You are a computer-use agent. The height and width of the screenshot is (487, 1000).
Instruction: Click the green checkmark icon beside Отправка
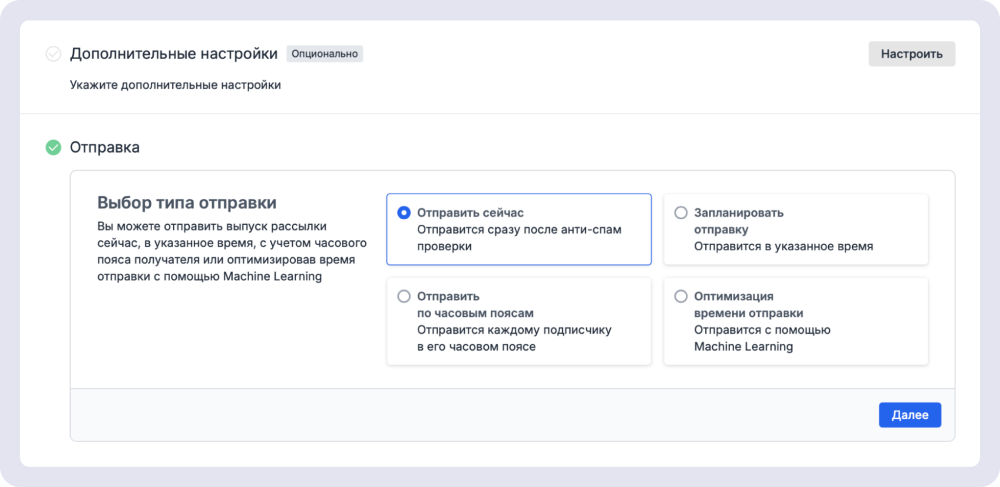pos(53,148)
